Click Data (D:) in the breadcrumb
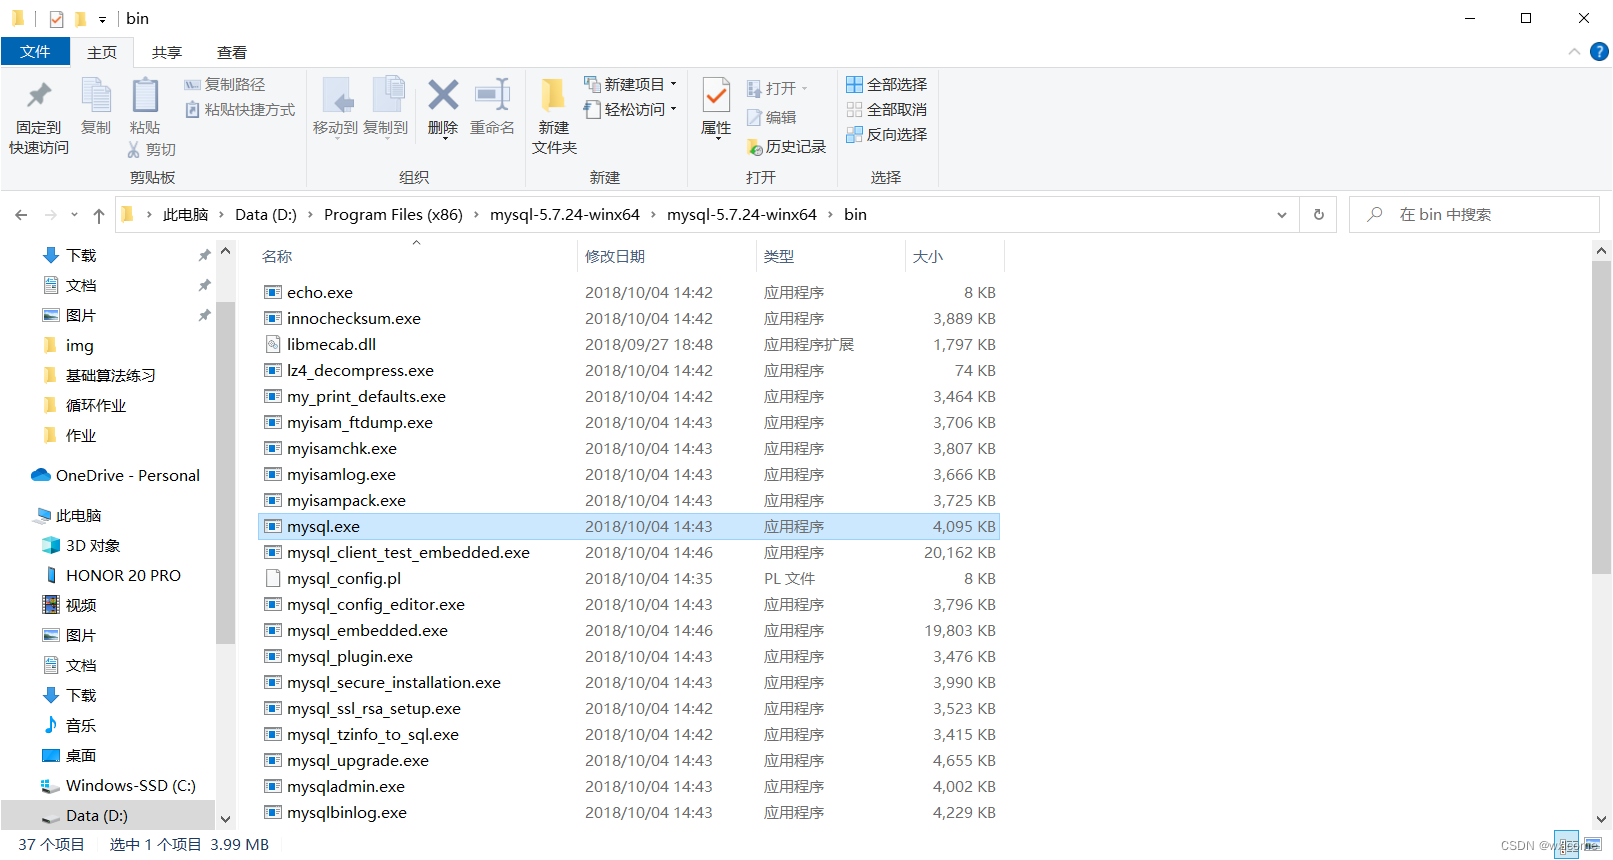Image resolution: width=1613 pixels, height=860 pixels. (x=266, y=215)
